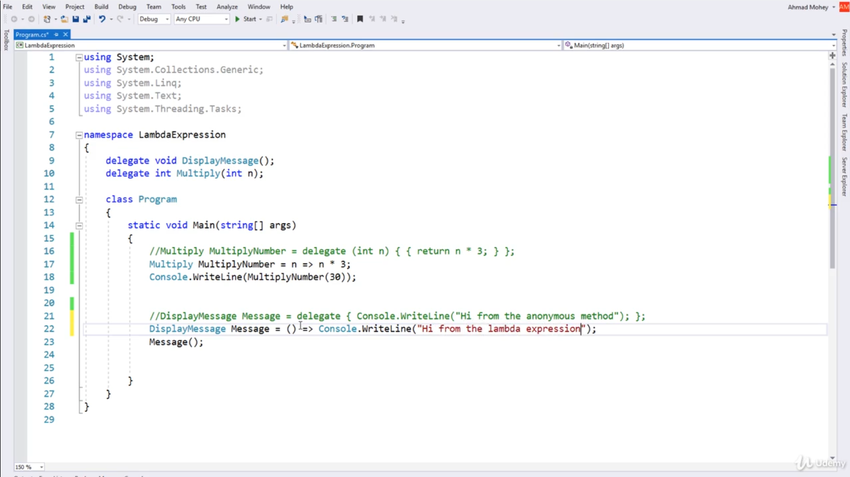This screenshot has width=850, height=477.
Task: Open the File menu
Action: (8, 7)
